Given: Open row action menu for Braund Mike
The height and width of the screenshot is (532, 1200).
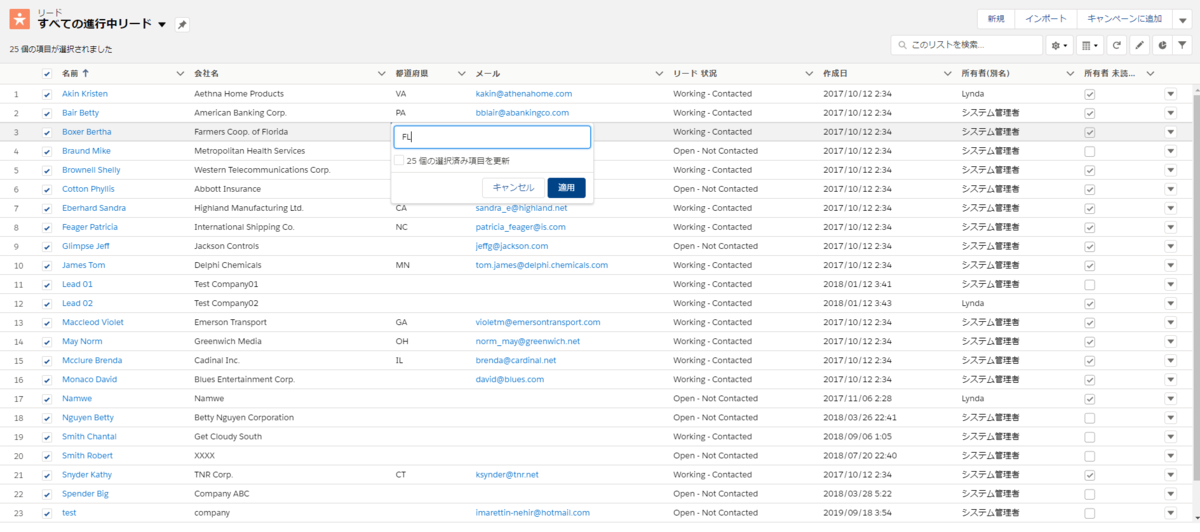Looking at the screenshot, I should click(x=1171, y=150).
